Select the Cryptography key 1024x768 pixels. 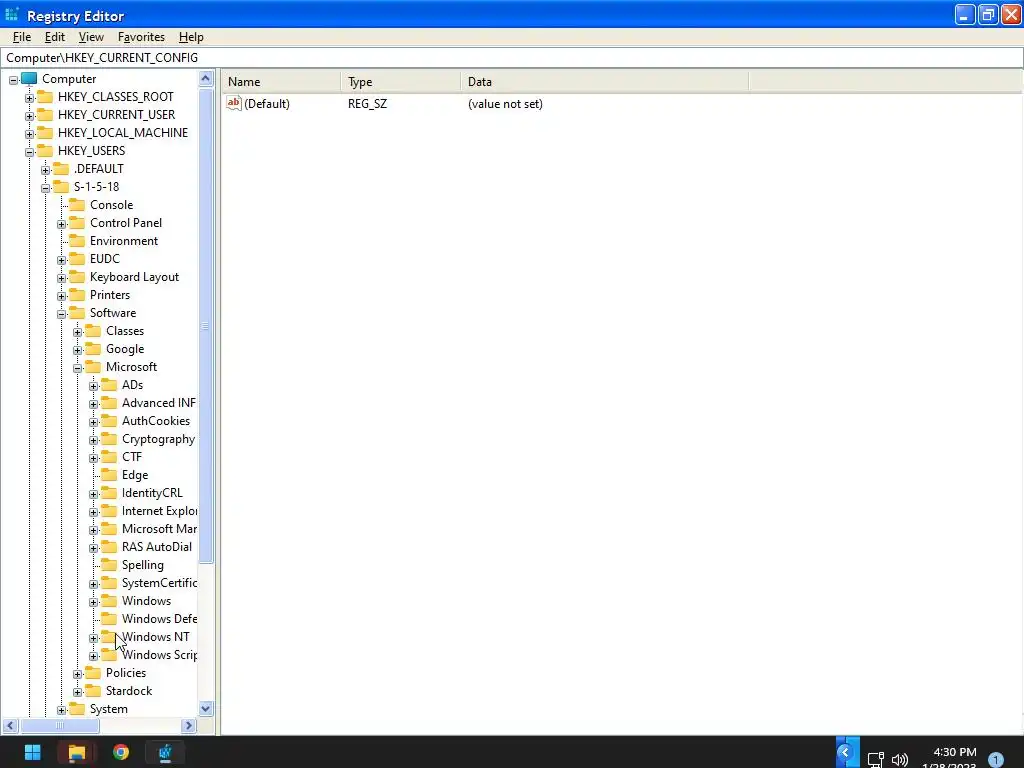pyautogui.click(x=158, y=439)
